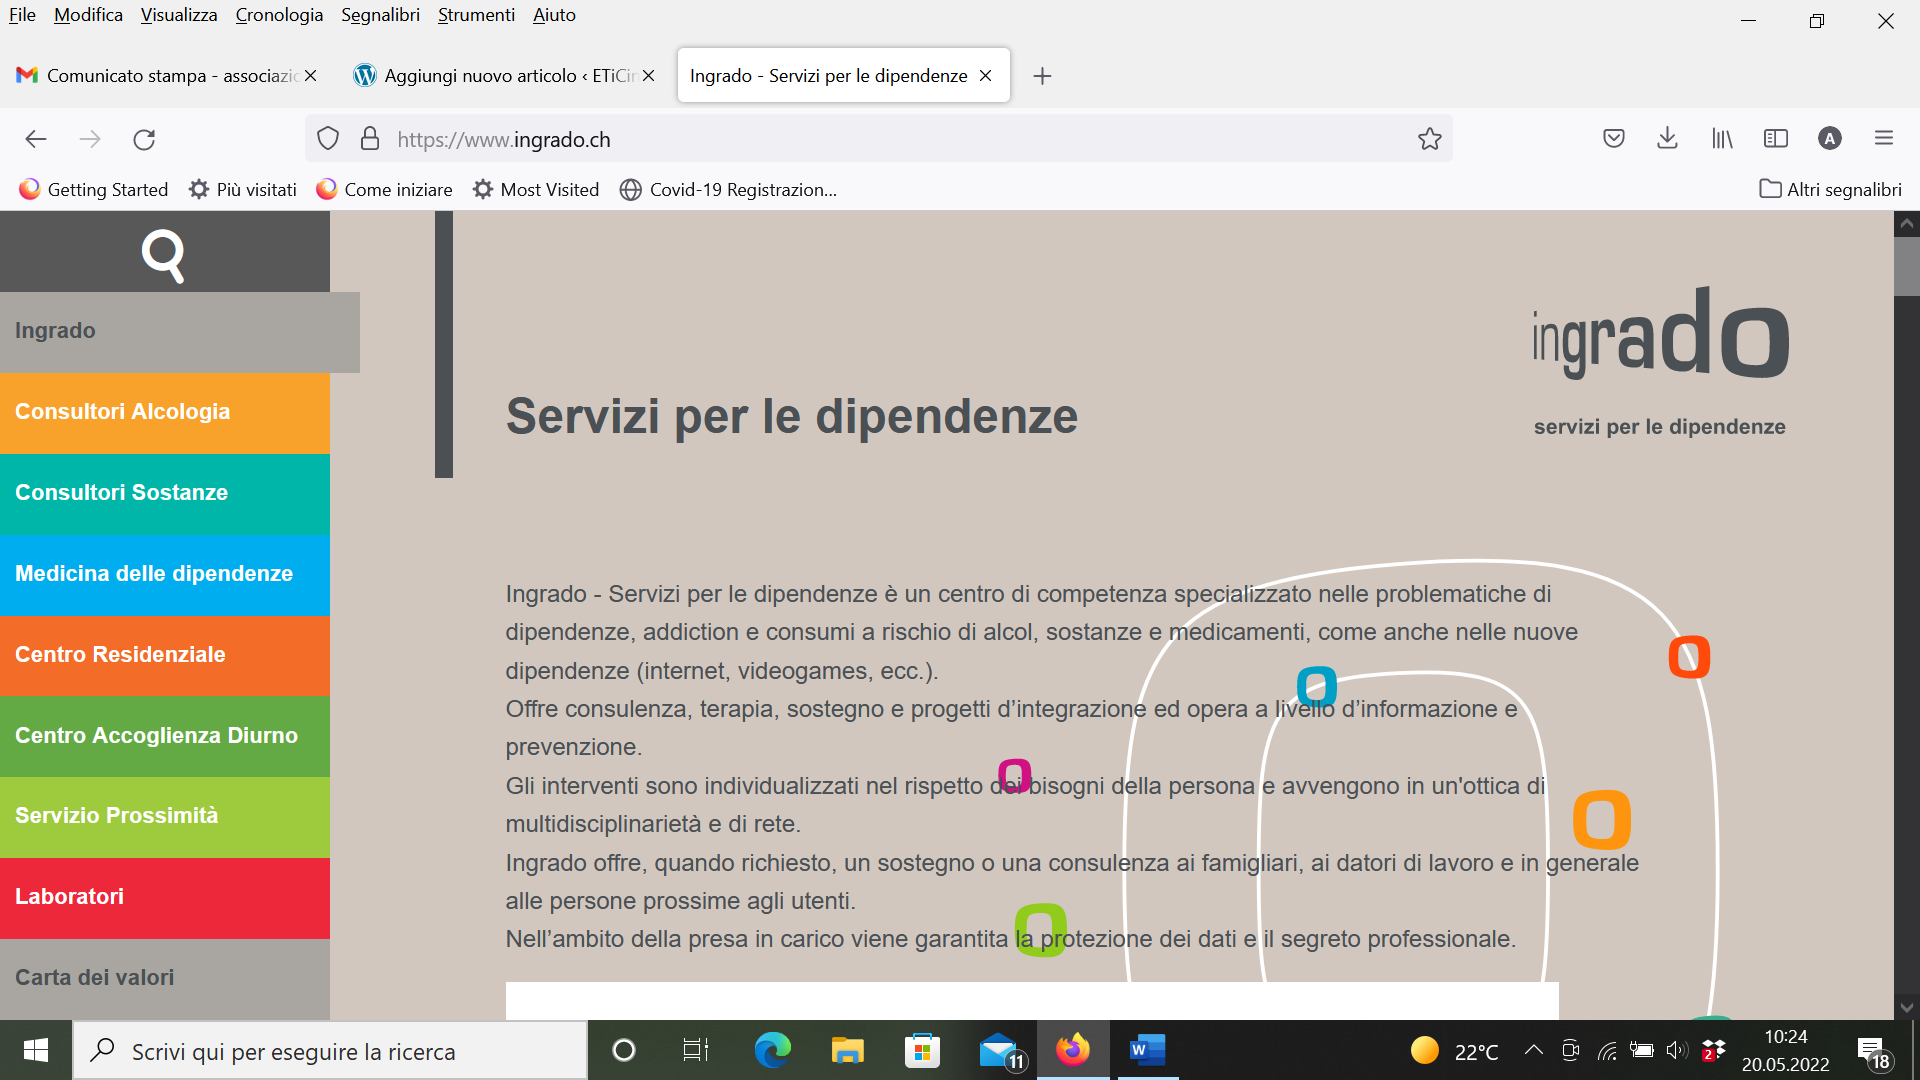The width and height of the screenshot is (1920, 1080).
Task: Open the Getting Started bookmark
Action: pos(94,190)
